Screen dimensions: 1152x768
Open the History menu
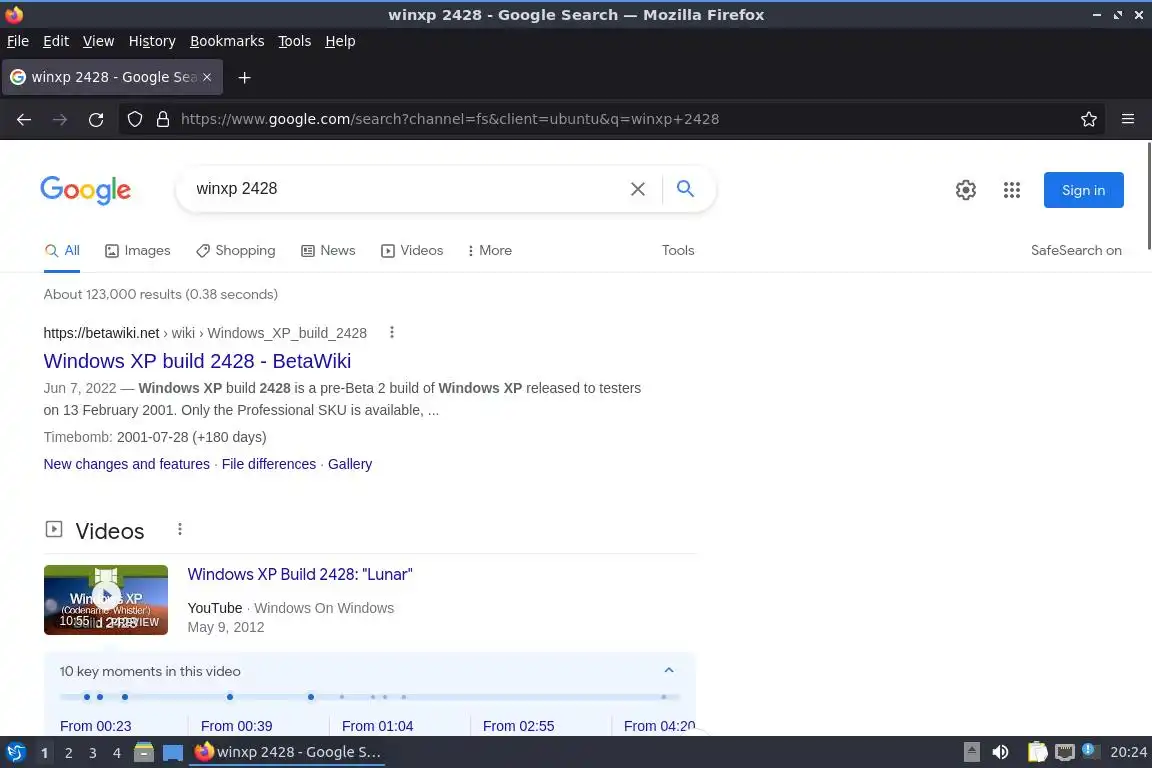tap(152, 41)
